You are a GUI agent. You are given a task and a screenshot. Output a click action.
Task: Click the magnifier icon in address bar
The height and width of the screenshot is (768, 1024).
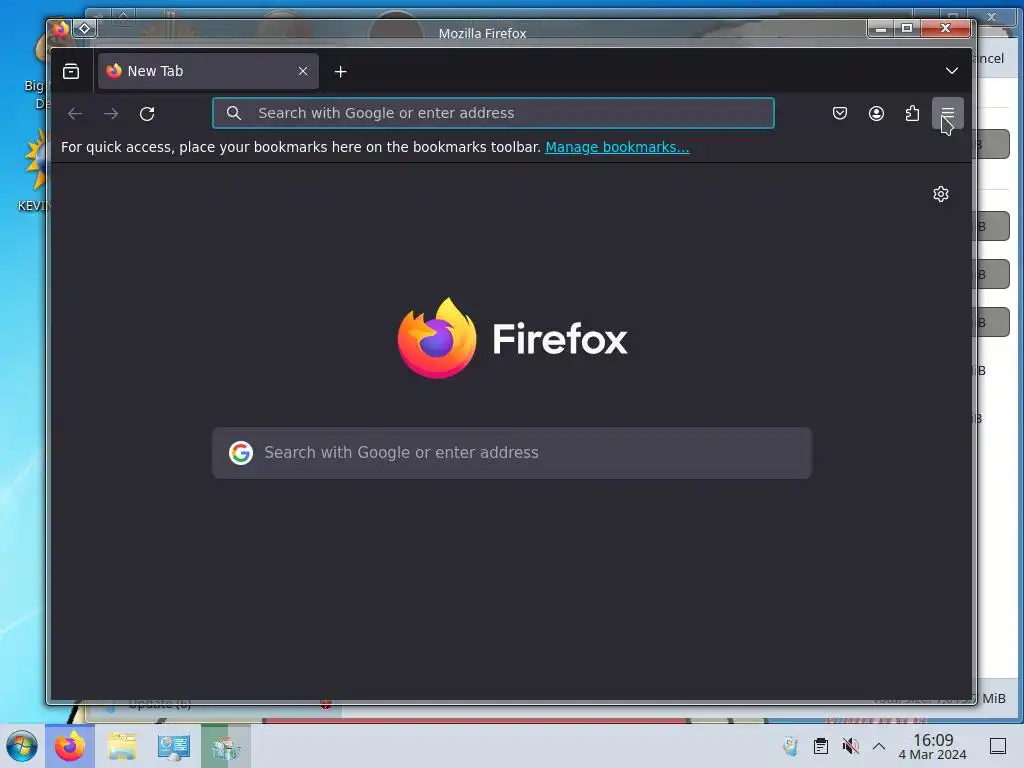point(234,113)
